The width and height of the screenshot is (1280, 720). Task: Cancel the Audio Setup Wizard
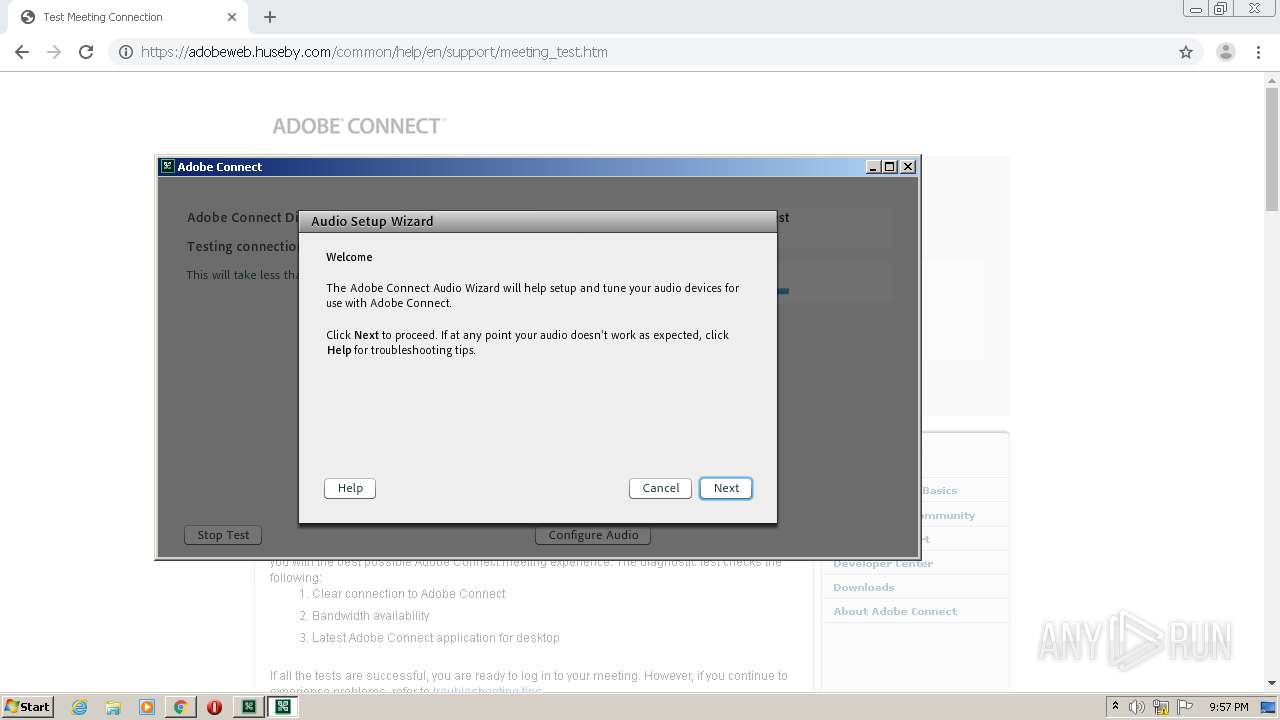click(660, 488)
